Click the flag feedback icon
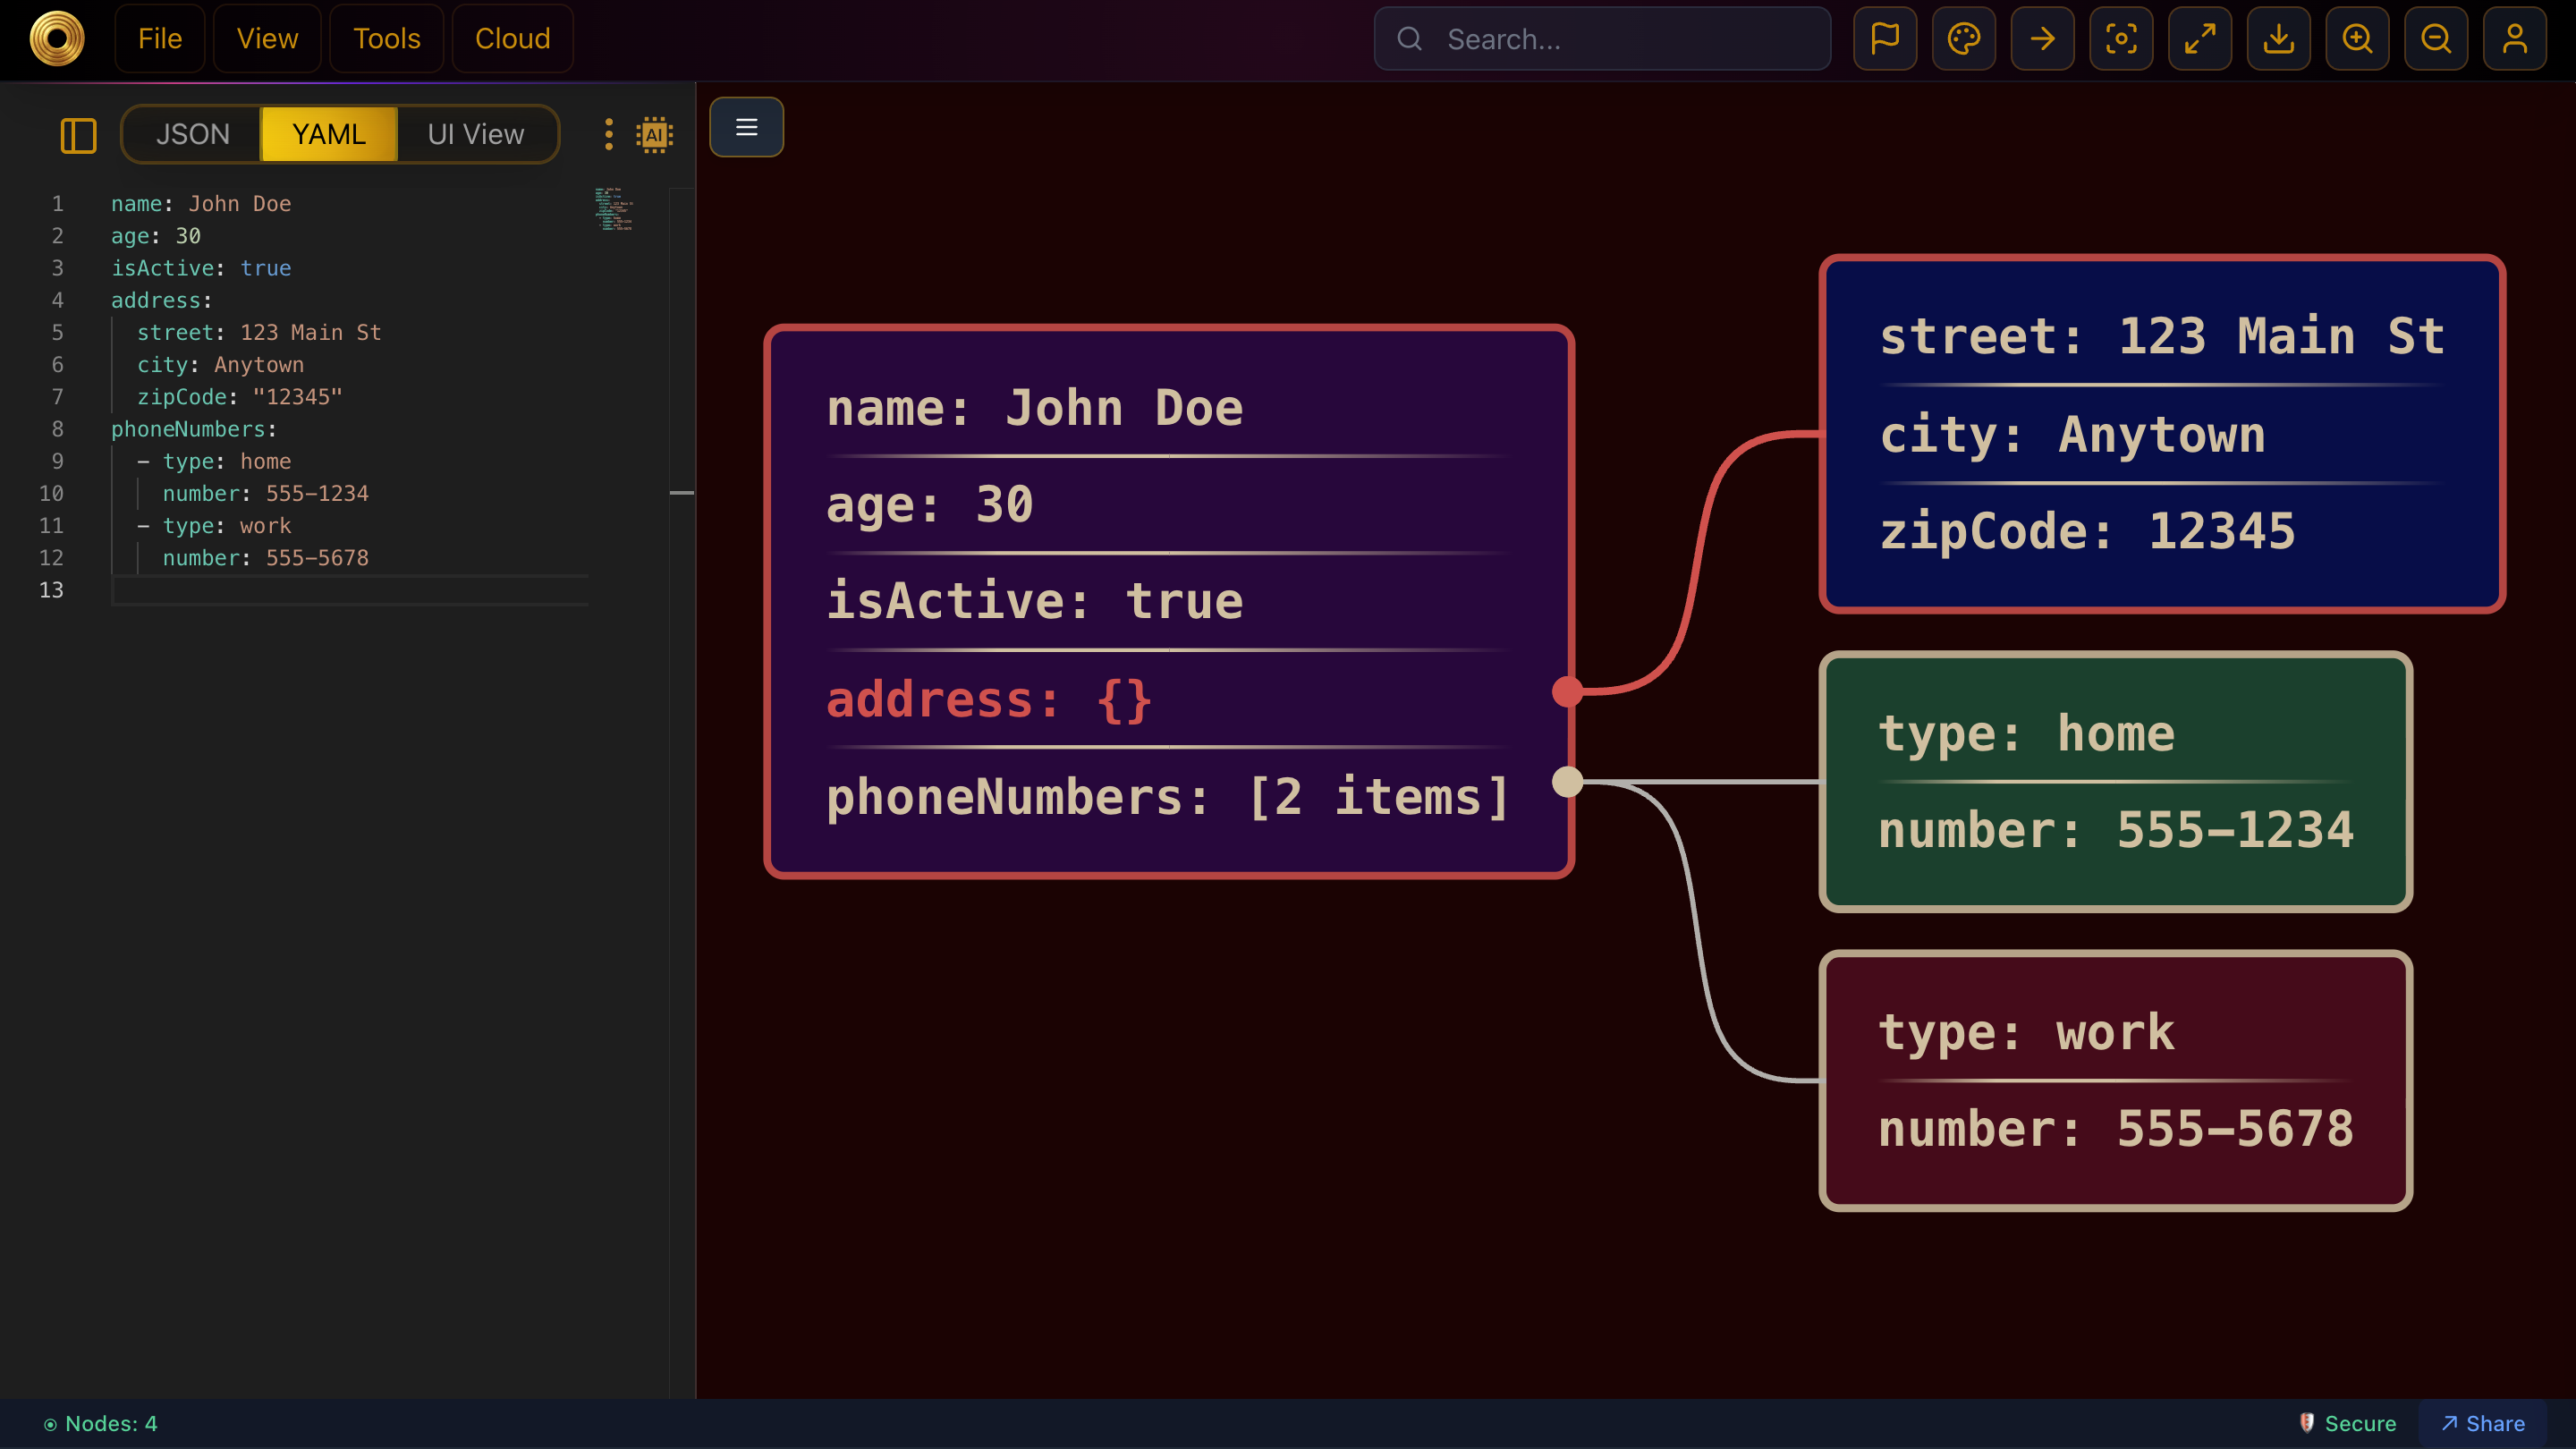The width and height of the screenshot is (2576, 1449). click(x=1885, y=38)
